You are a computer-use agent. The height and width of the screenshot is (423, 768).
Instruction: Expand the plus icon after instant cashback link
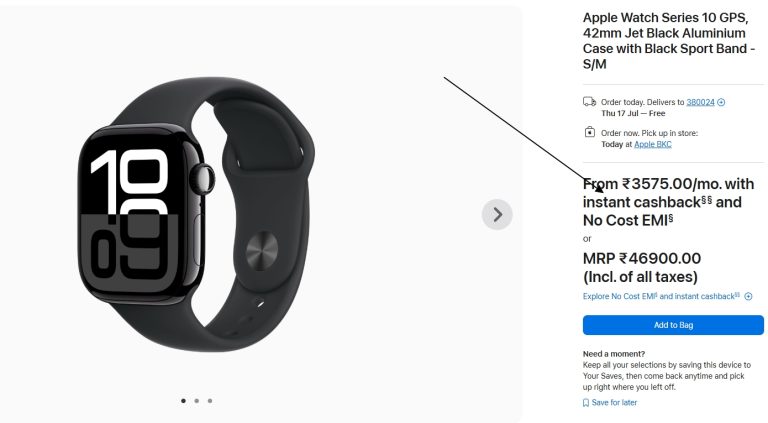pyautogui.click(x=748, y=296)
